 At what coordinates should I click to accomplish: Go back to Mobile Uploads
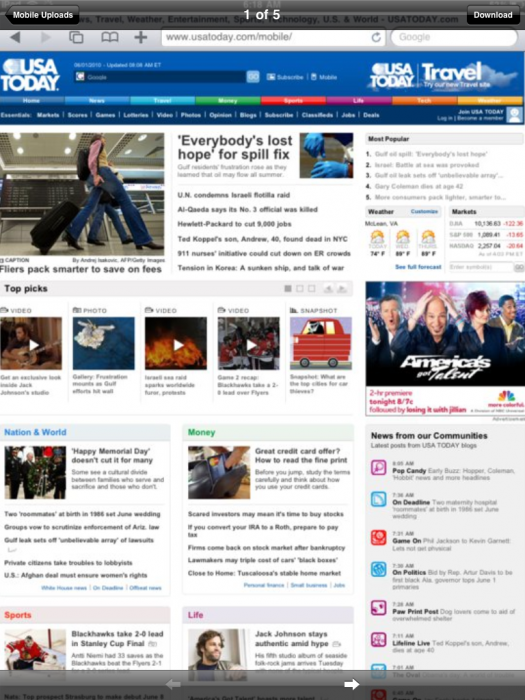click(x=42, y=15)
